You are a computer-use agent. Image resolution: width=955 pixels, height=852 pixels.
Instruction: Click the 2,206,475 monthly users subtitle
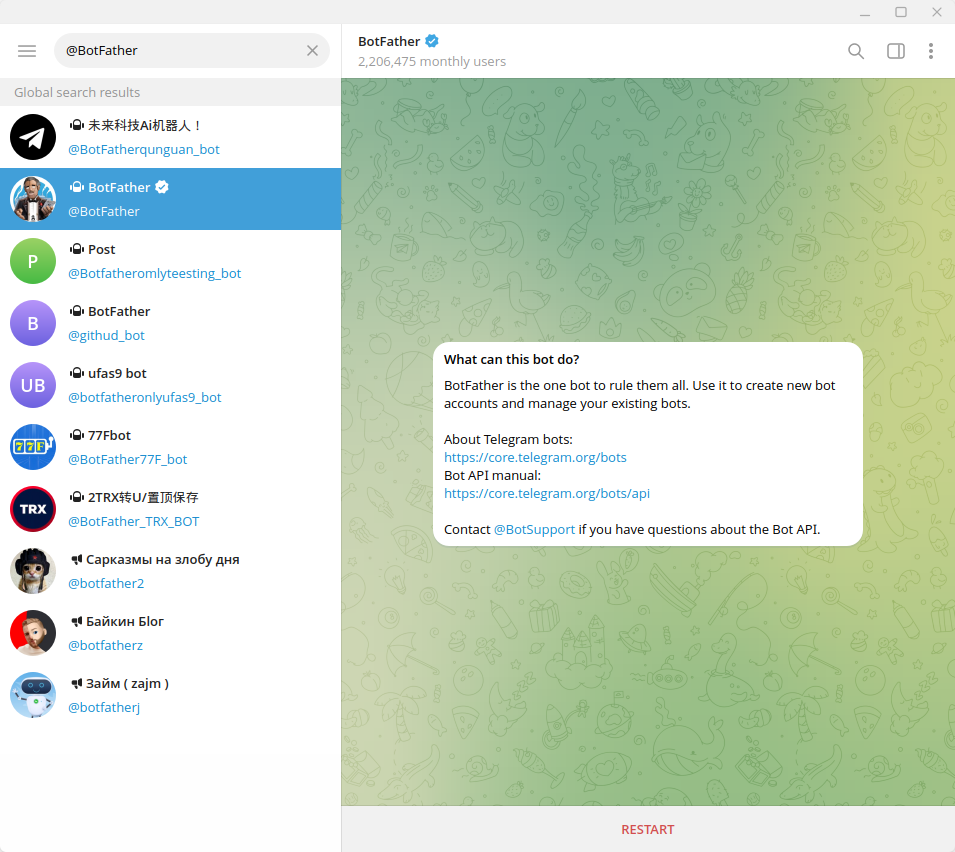point(432,62)
